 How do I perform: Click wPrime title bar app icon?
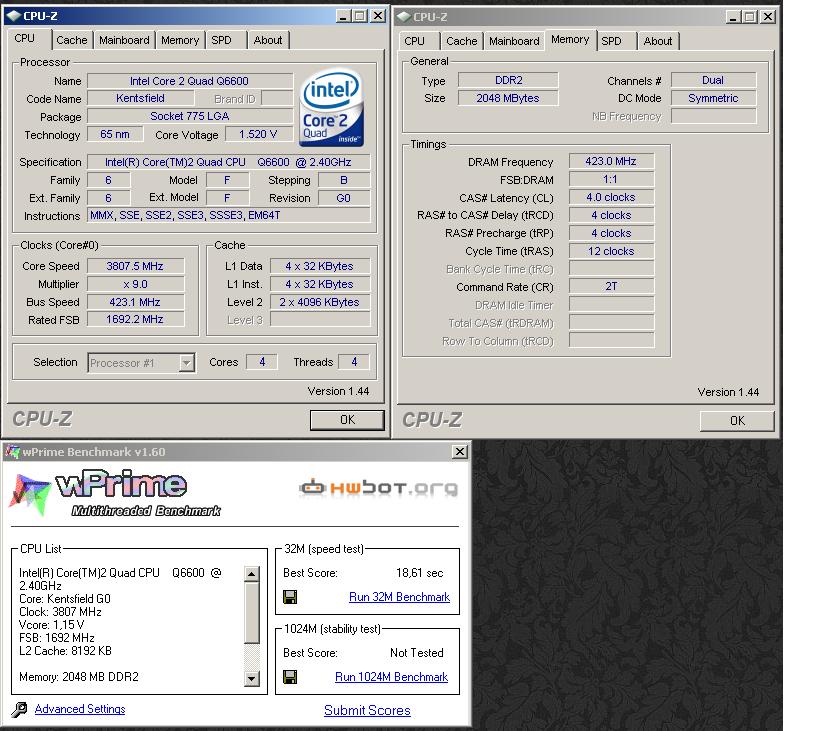coord(12,452)
